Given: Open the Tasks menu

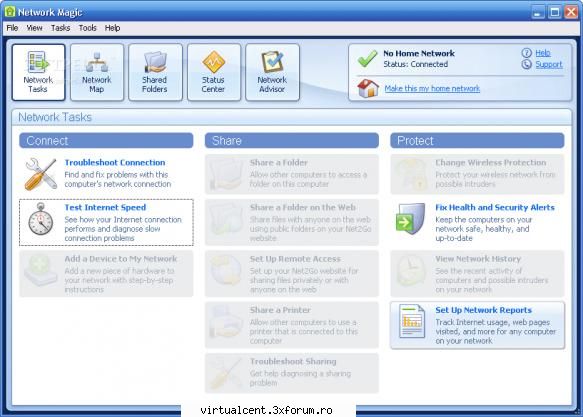Looking at the screenshot, I should click(60, 28).
